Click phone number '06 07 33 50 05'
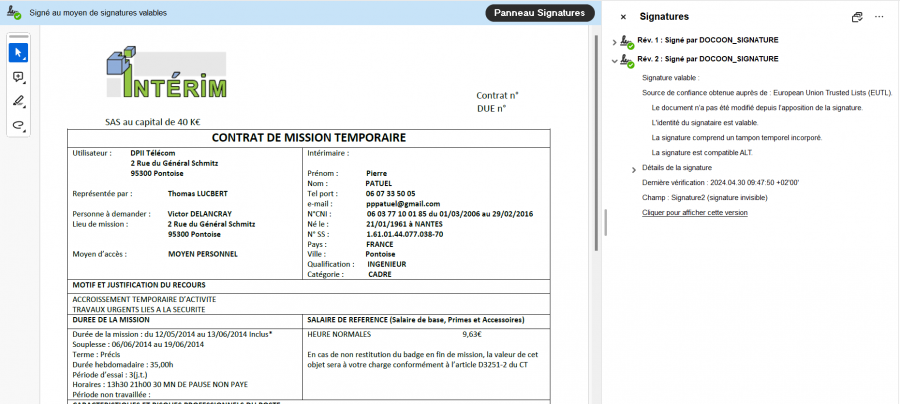Screen dimensions: 900x404 pos(390,193)
